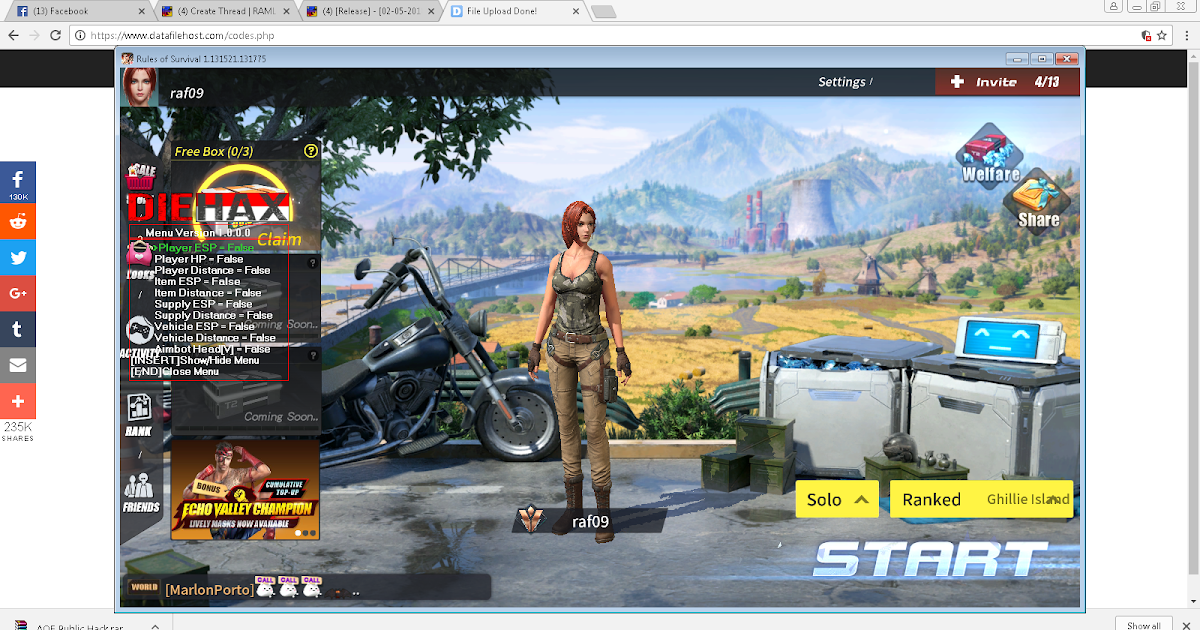Click the [MarlonPorto] chat name

209,590
